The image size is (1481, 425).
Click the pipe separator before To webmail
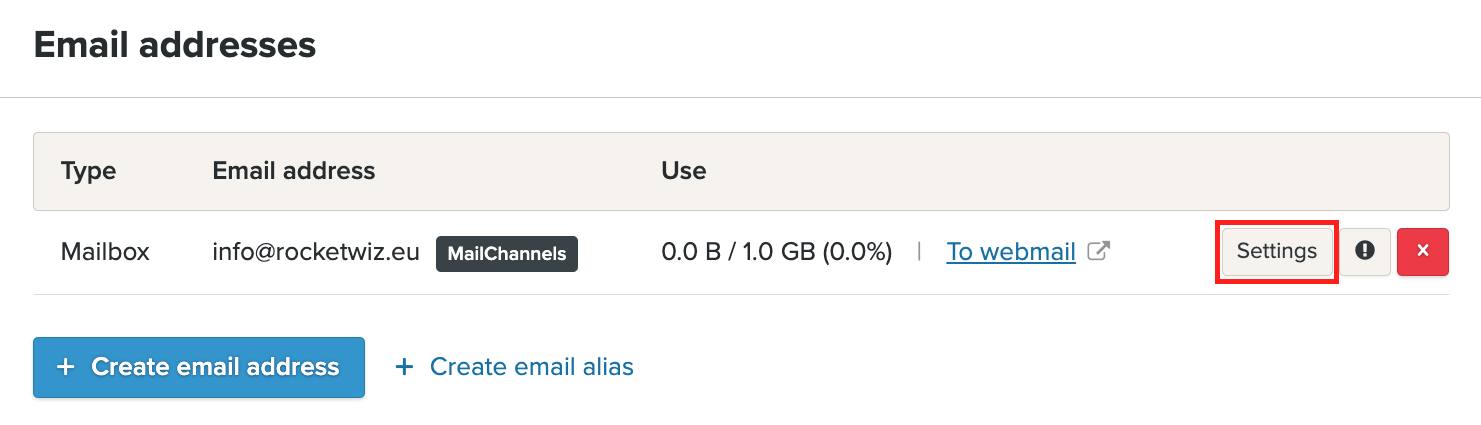coord(919,252)
